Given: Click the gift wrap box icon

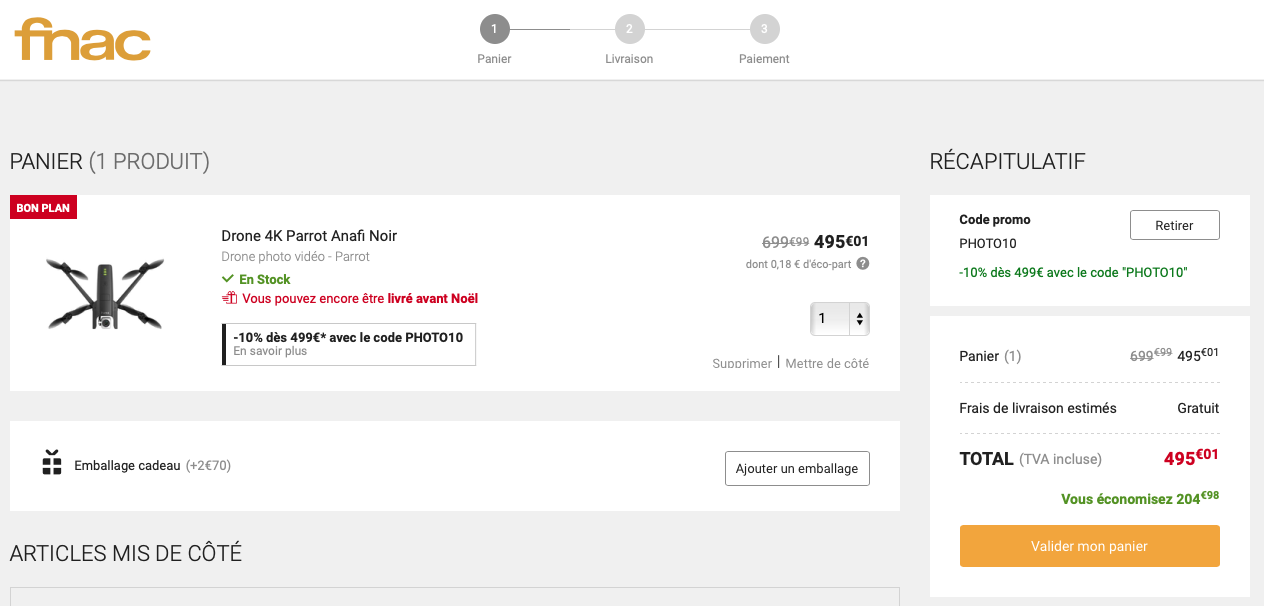Looking at the screenshot, I should click(52, 463).
